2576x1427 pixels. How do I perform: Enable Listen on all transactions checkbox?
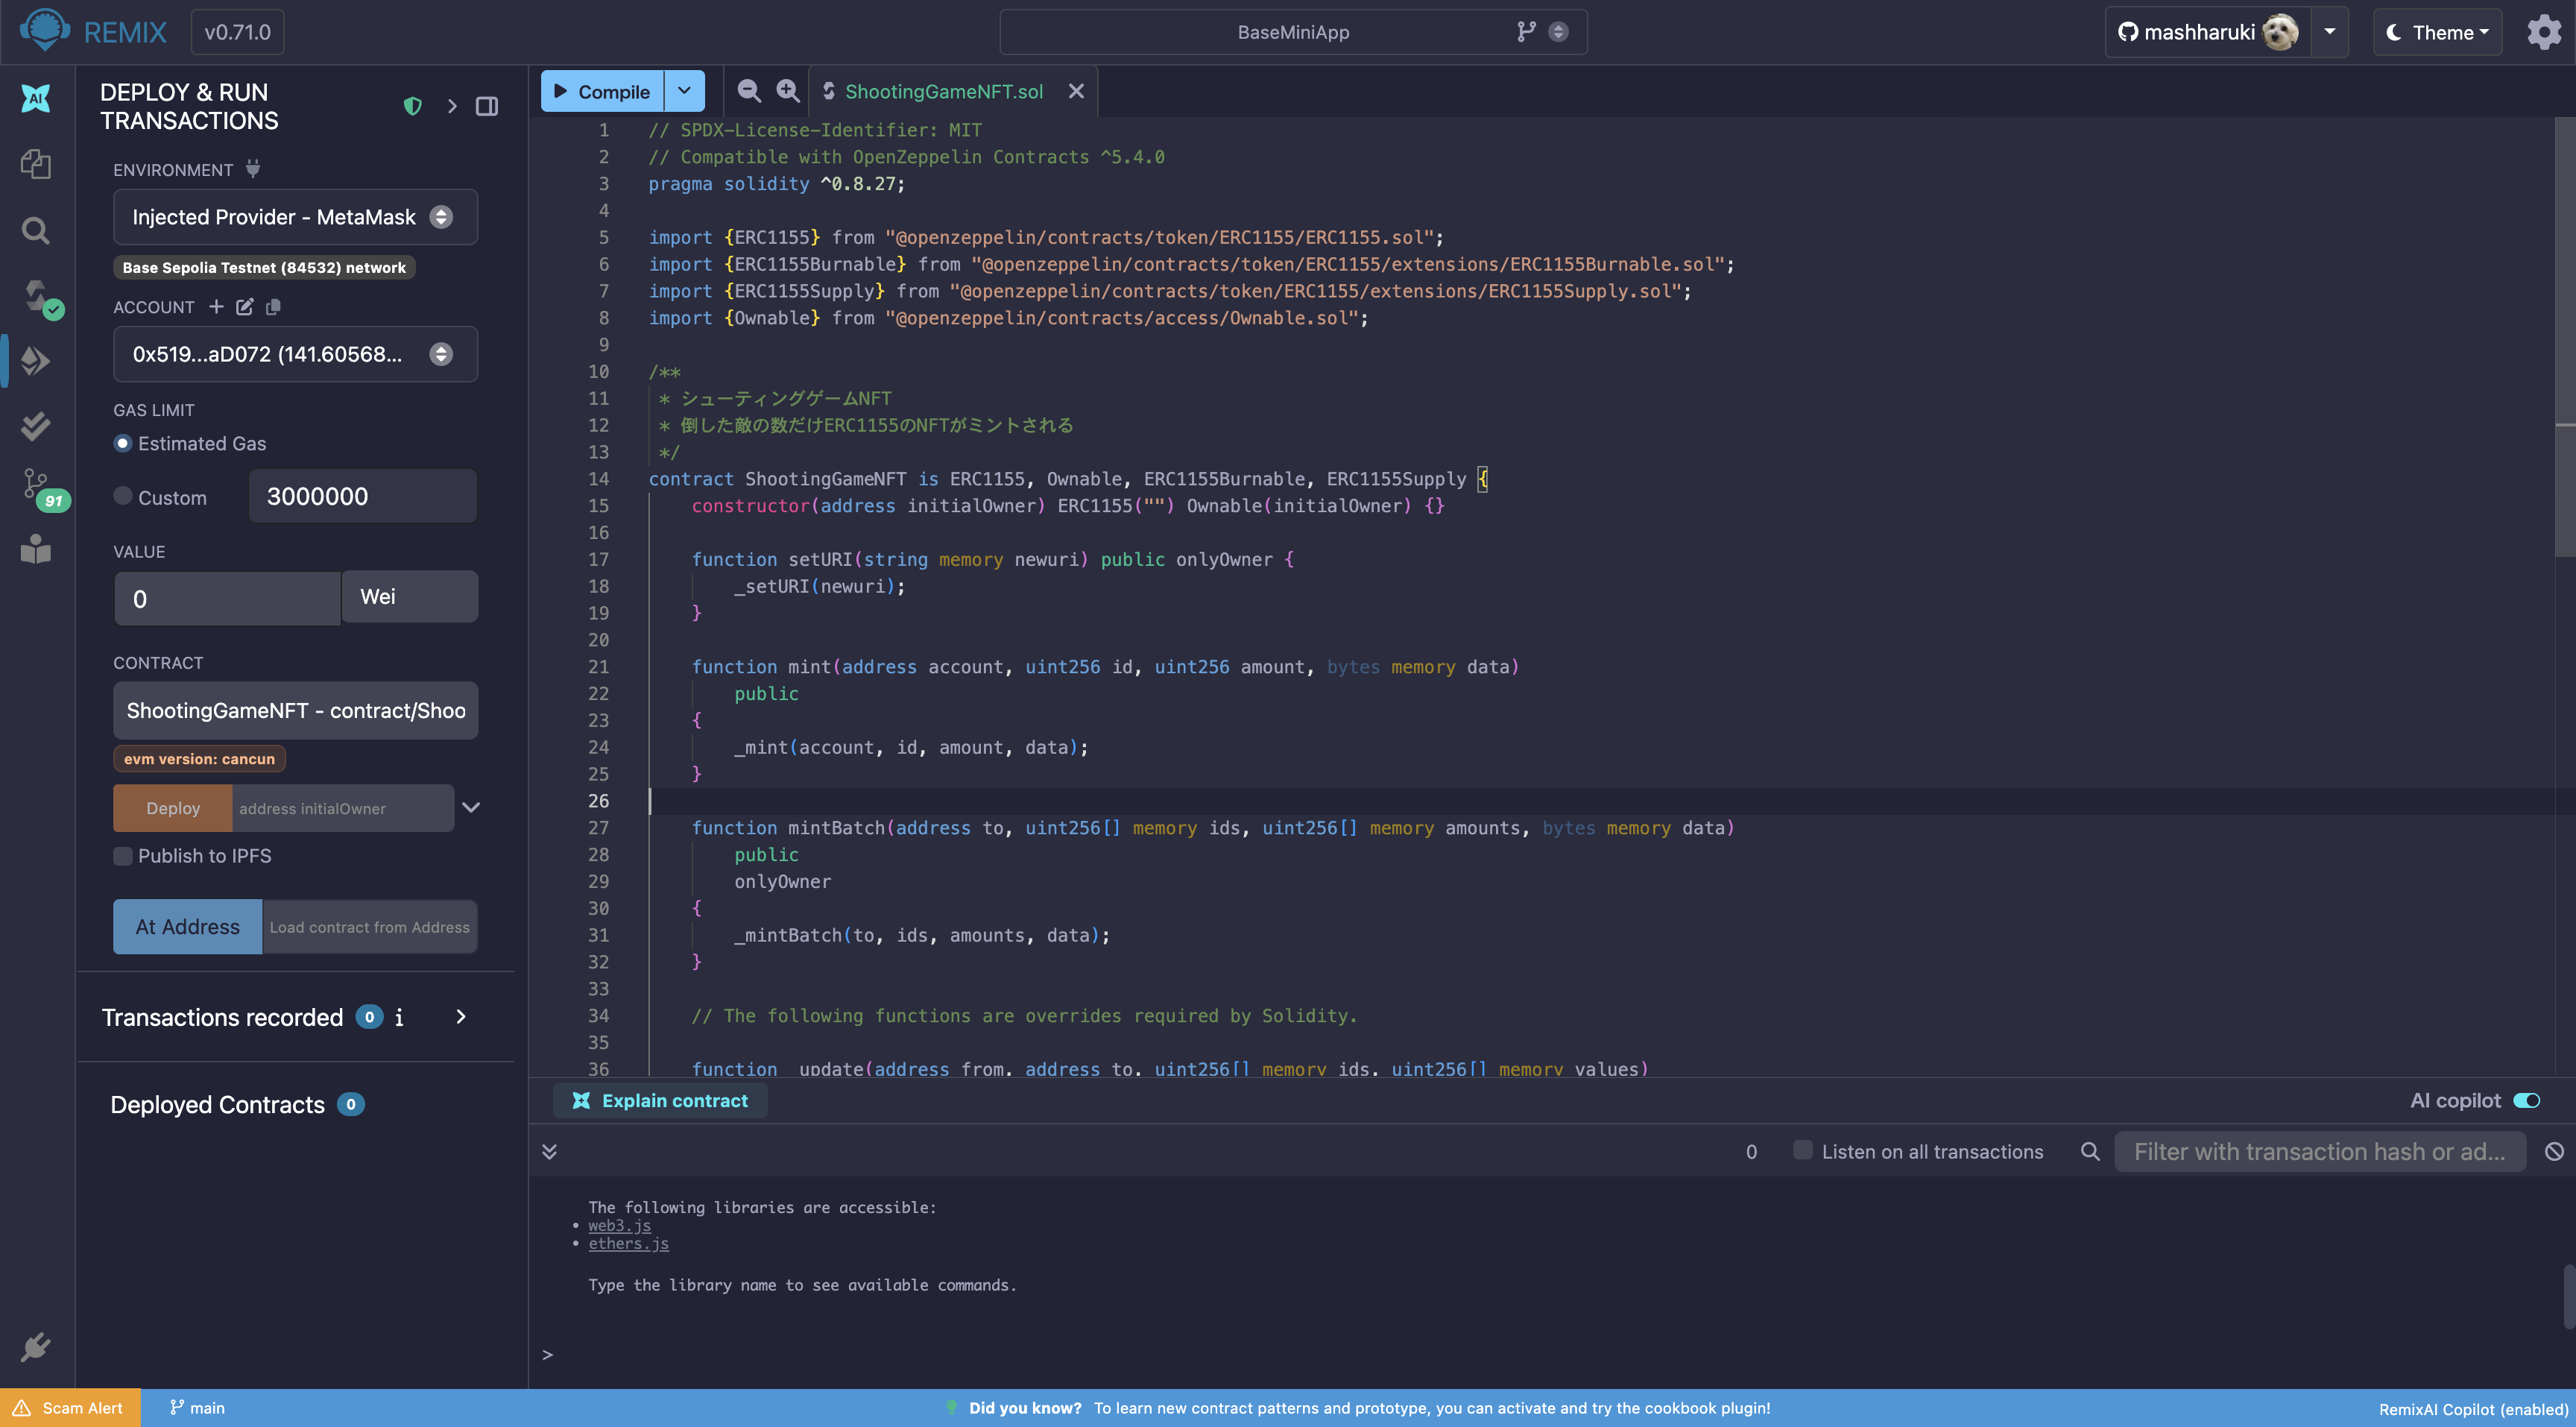(x=1802, y=1150)
